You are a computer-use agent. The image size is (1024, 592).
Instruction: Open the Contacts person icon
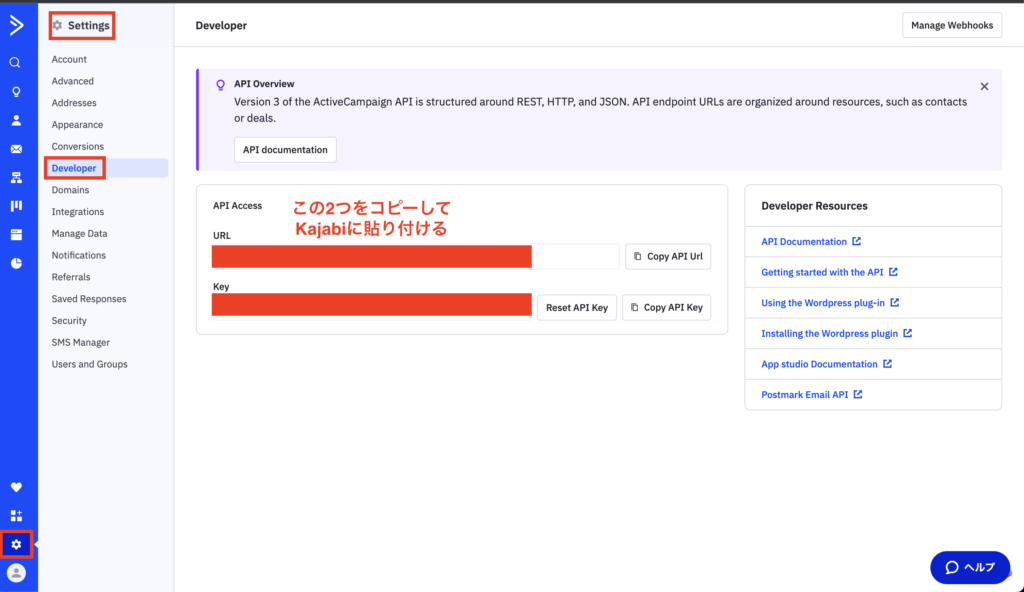[x=16, y=120]
